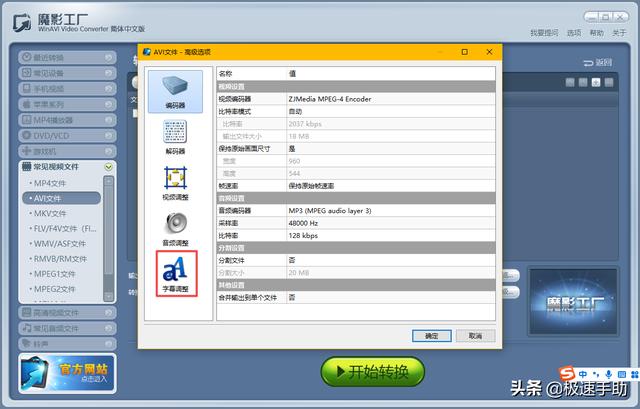
Task: Click the last small toolbar icon above file list
Action: point(609,82)
